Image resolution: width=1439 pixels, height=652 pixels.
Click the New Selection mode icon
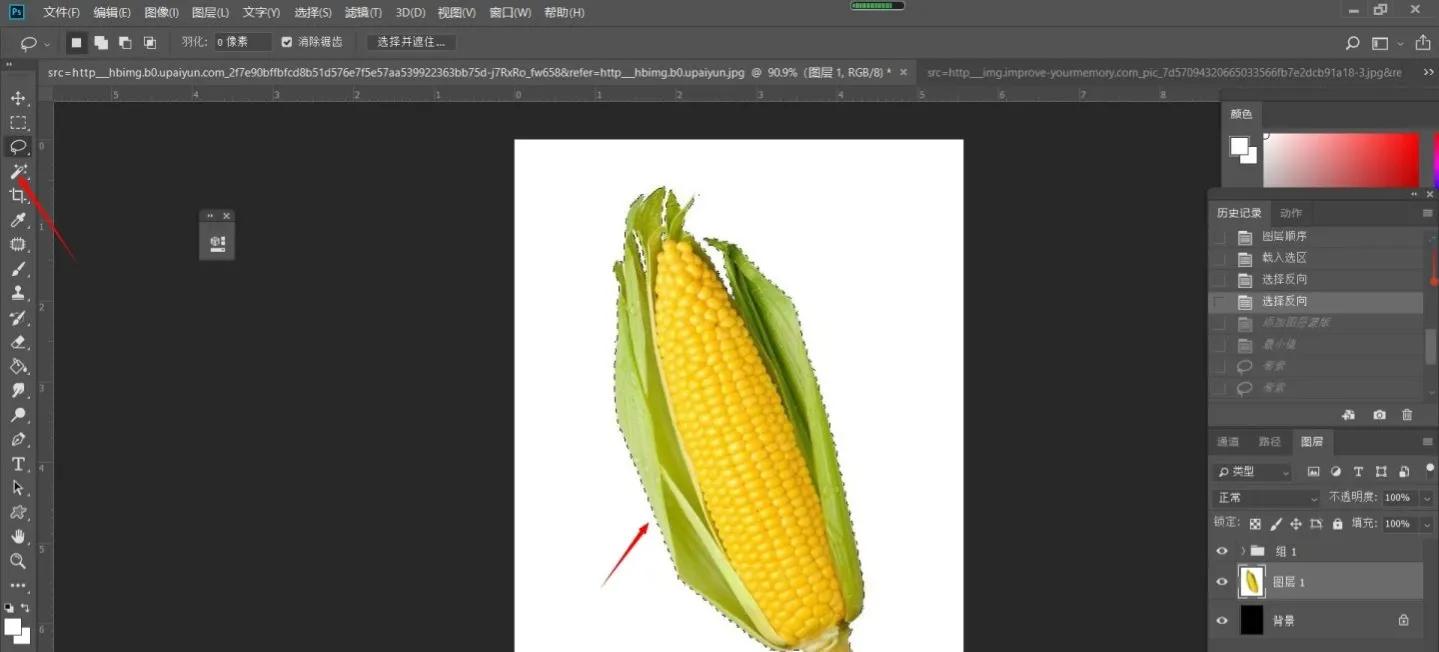76,42
